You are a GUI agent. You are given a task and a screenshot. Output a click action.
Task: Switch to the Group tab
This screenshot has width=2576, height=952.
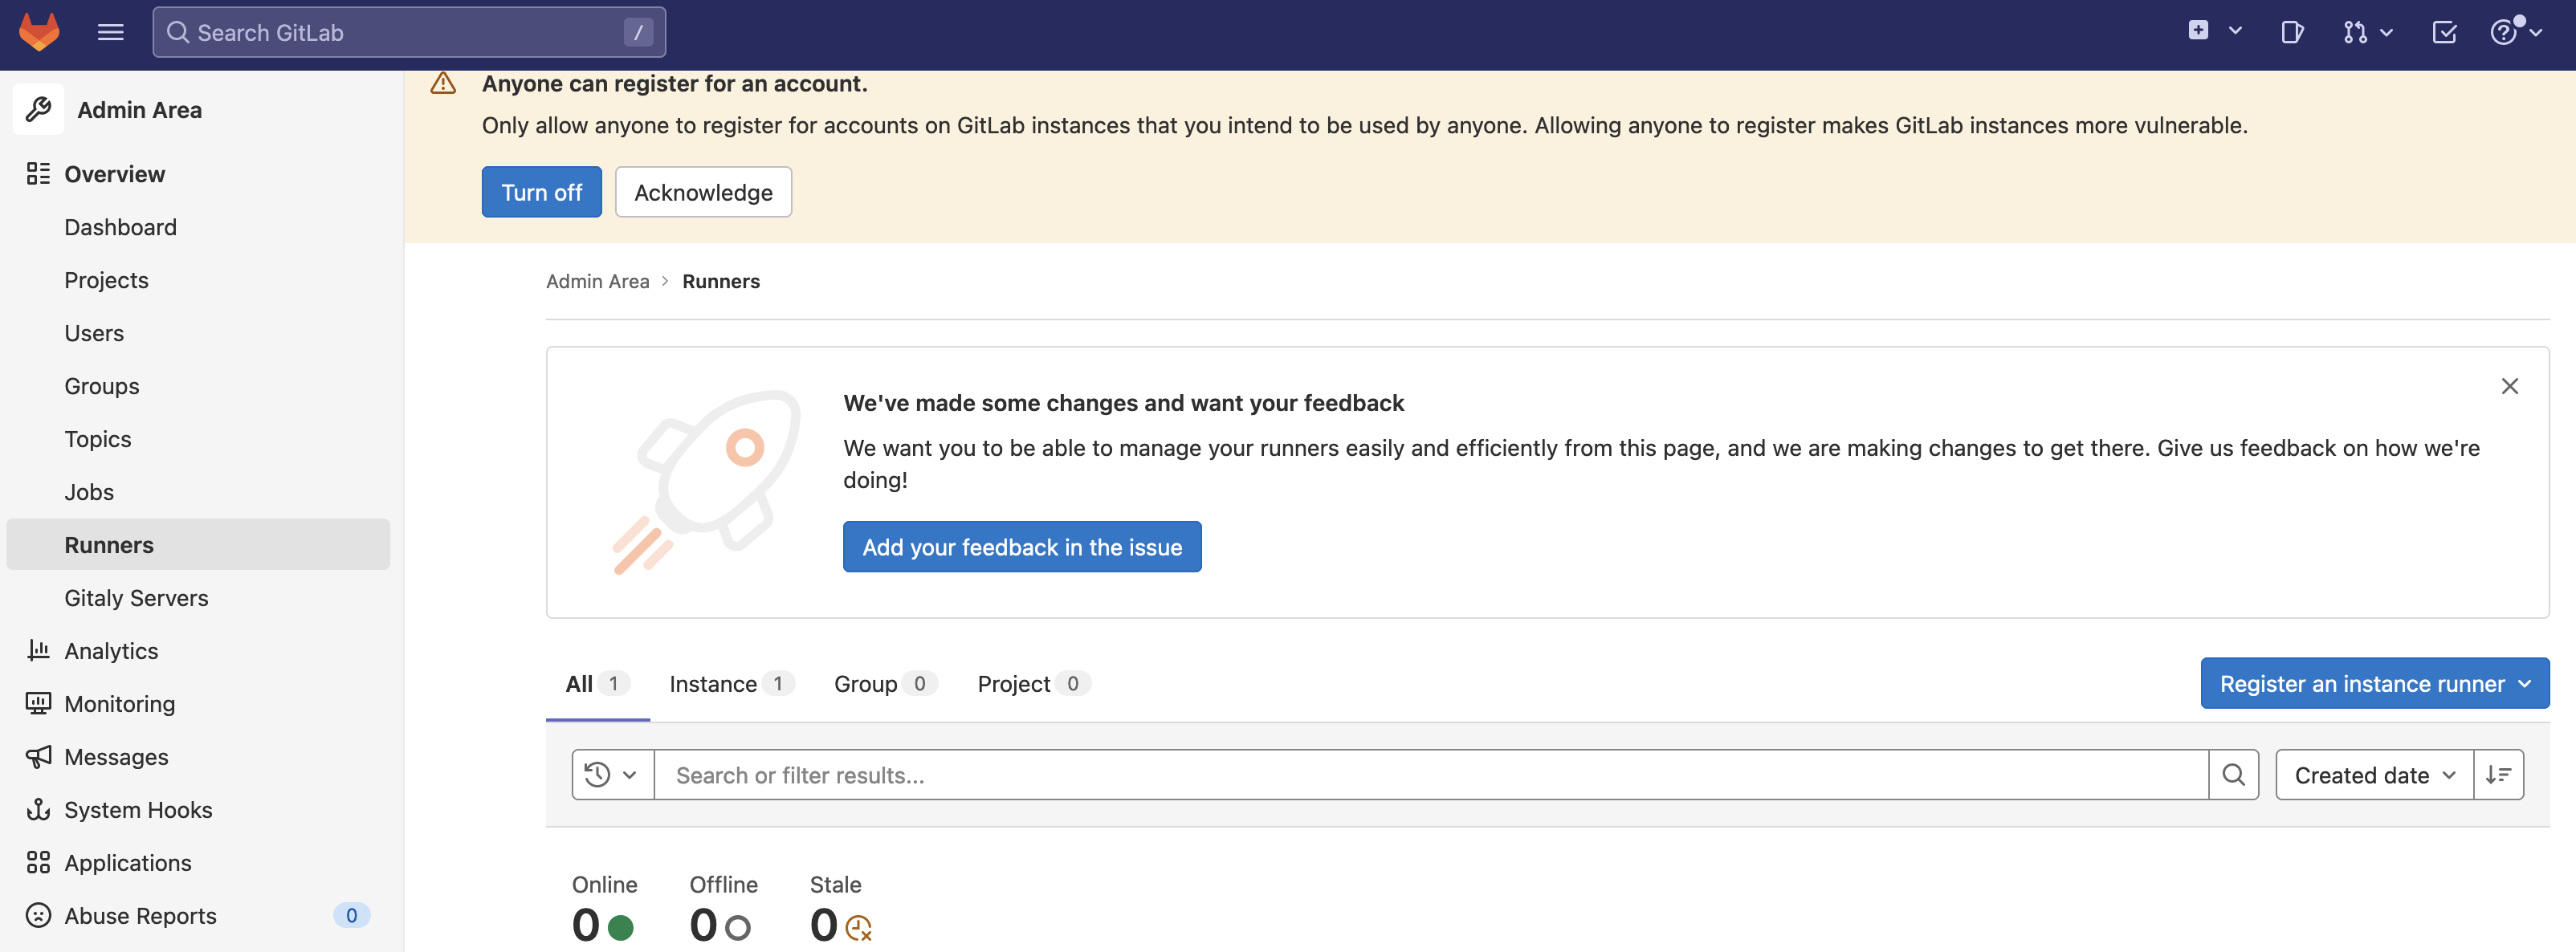point(865,683)
